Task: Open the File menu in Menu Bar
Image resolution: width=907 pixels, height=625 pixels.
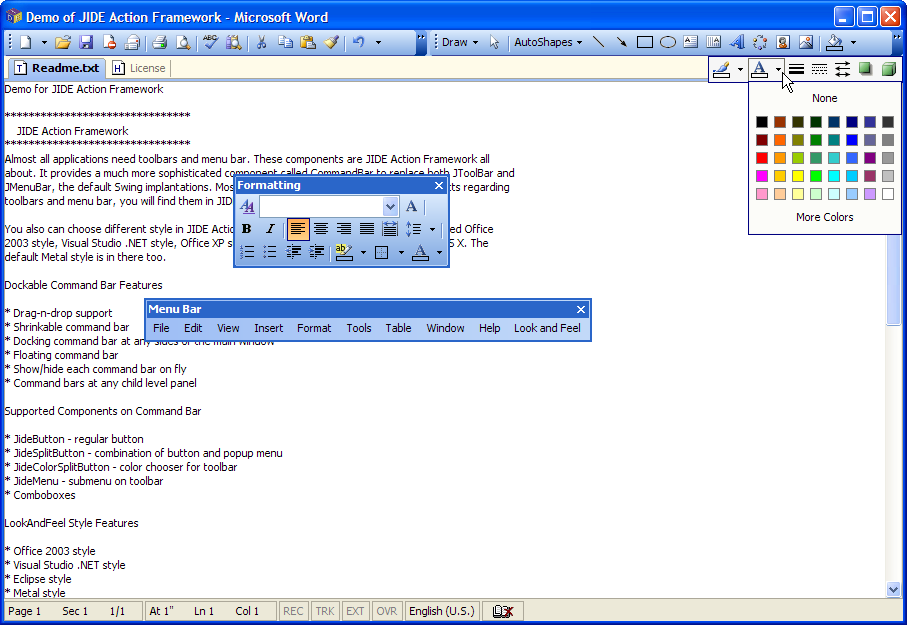Action: 161,328
